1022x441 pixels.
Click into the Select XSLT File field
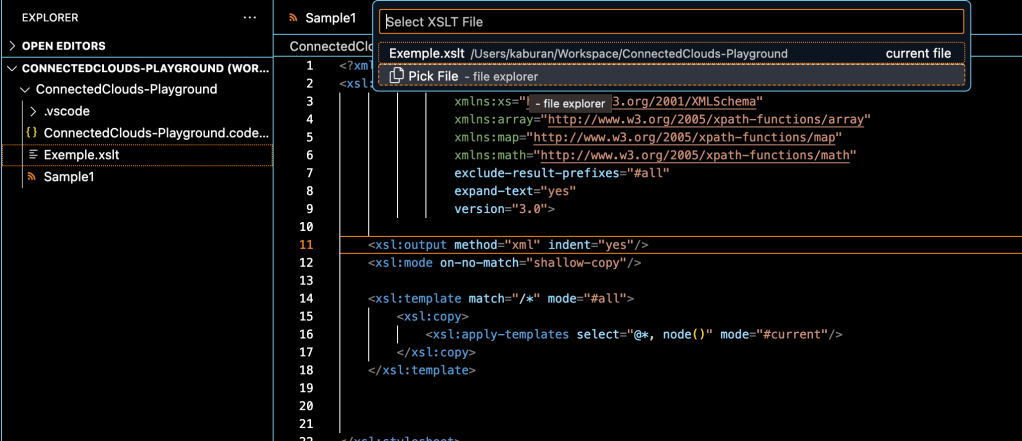670,21
